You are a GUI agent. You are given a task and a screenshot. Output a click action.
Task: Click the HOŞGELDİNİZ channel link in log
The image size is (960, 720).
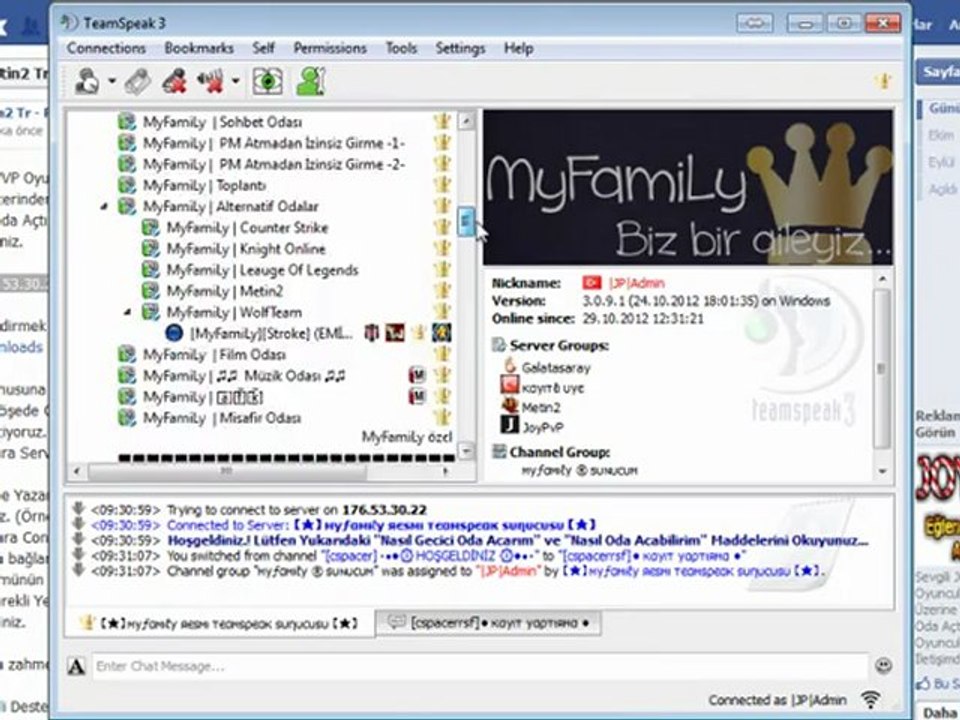429,556
